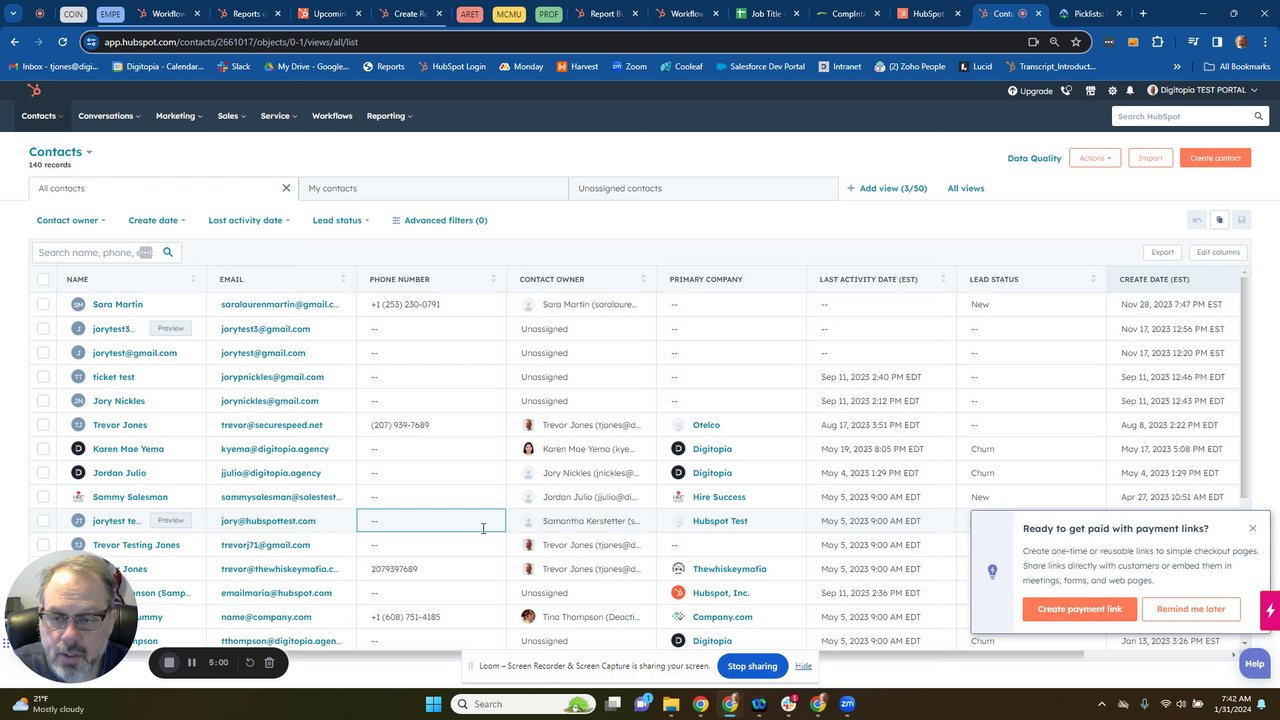Check the box for the ticket test row
The image size is (1280, 720).
[x=43, y=376]
